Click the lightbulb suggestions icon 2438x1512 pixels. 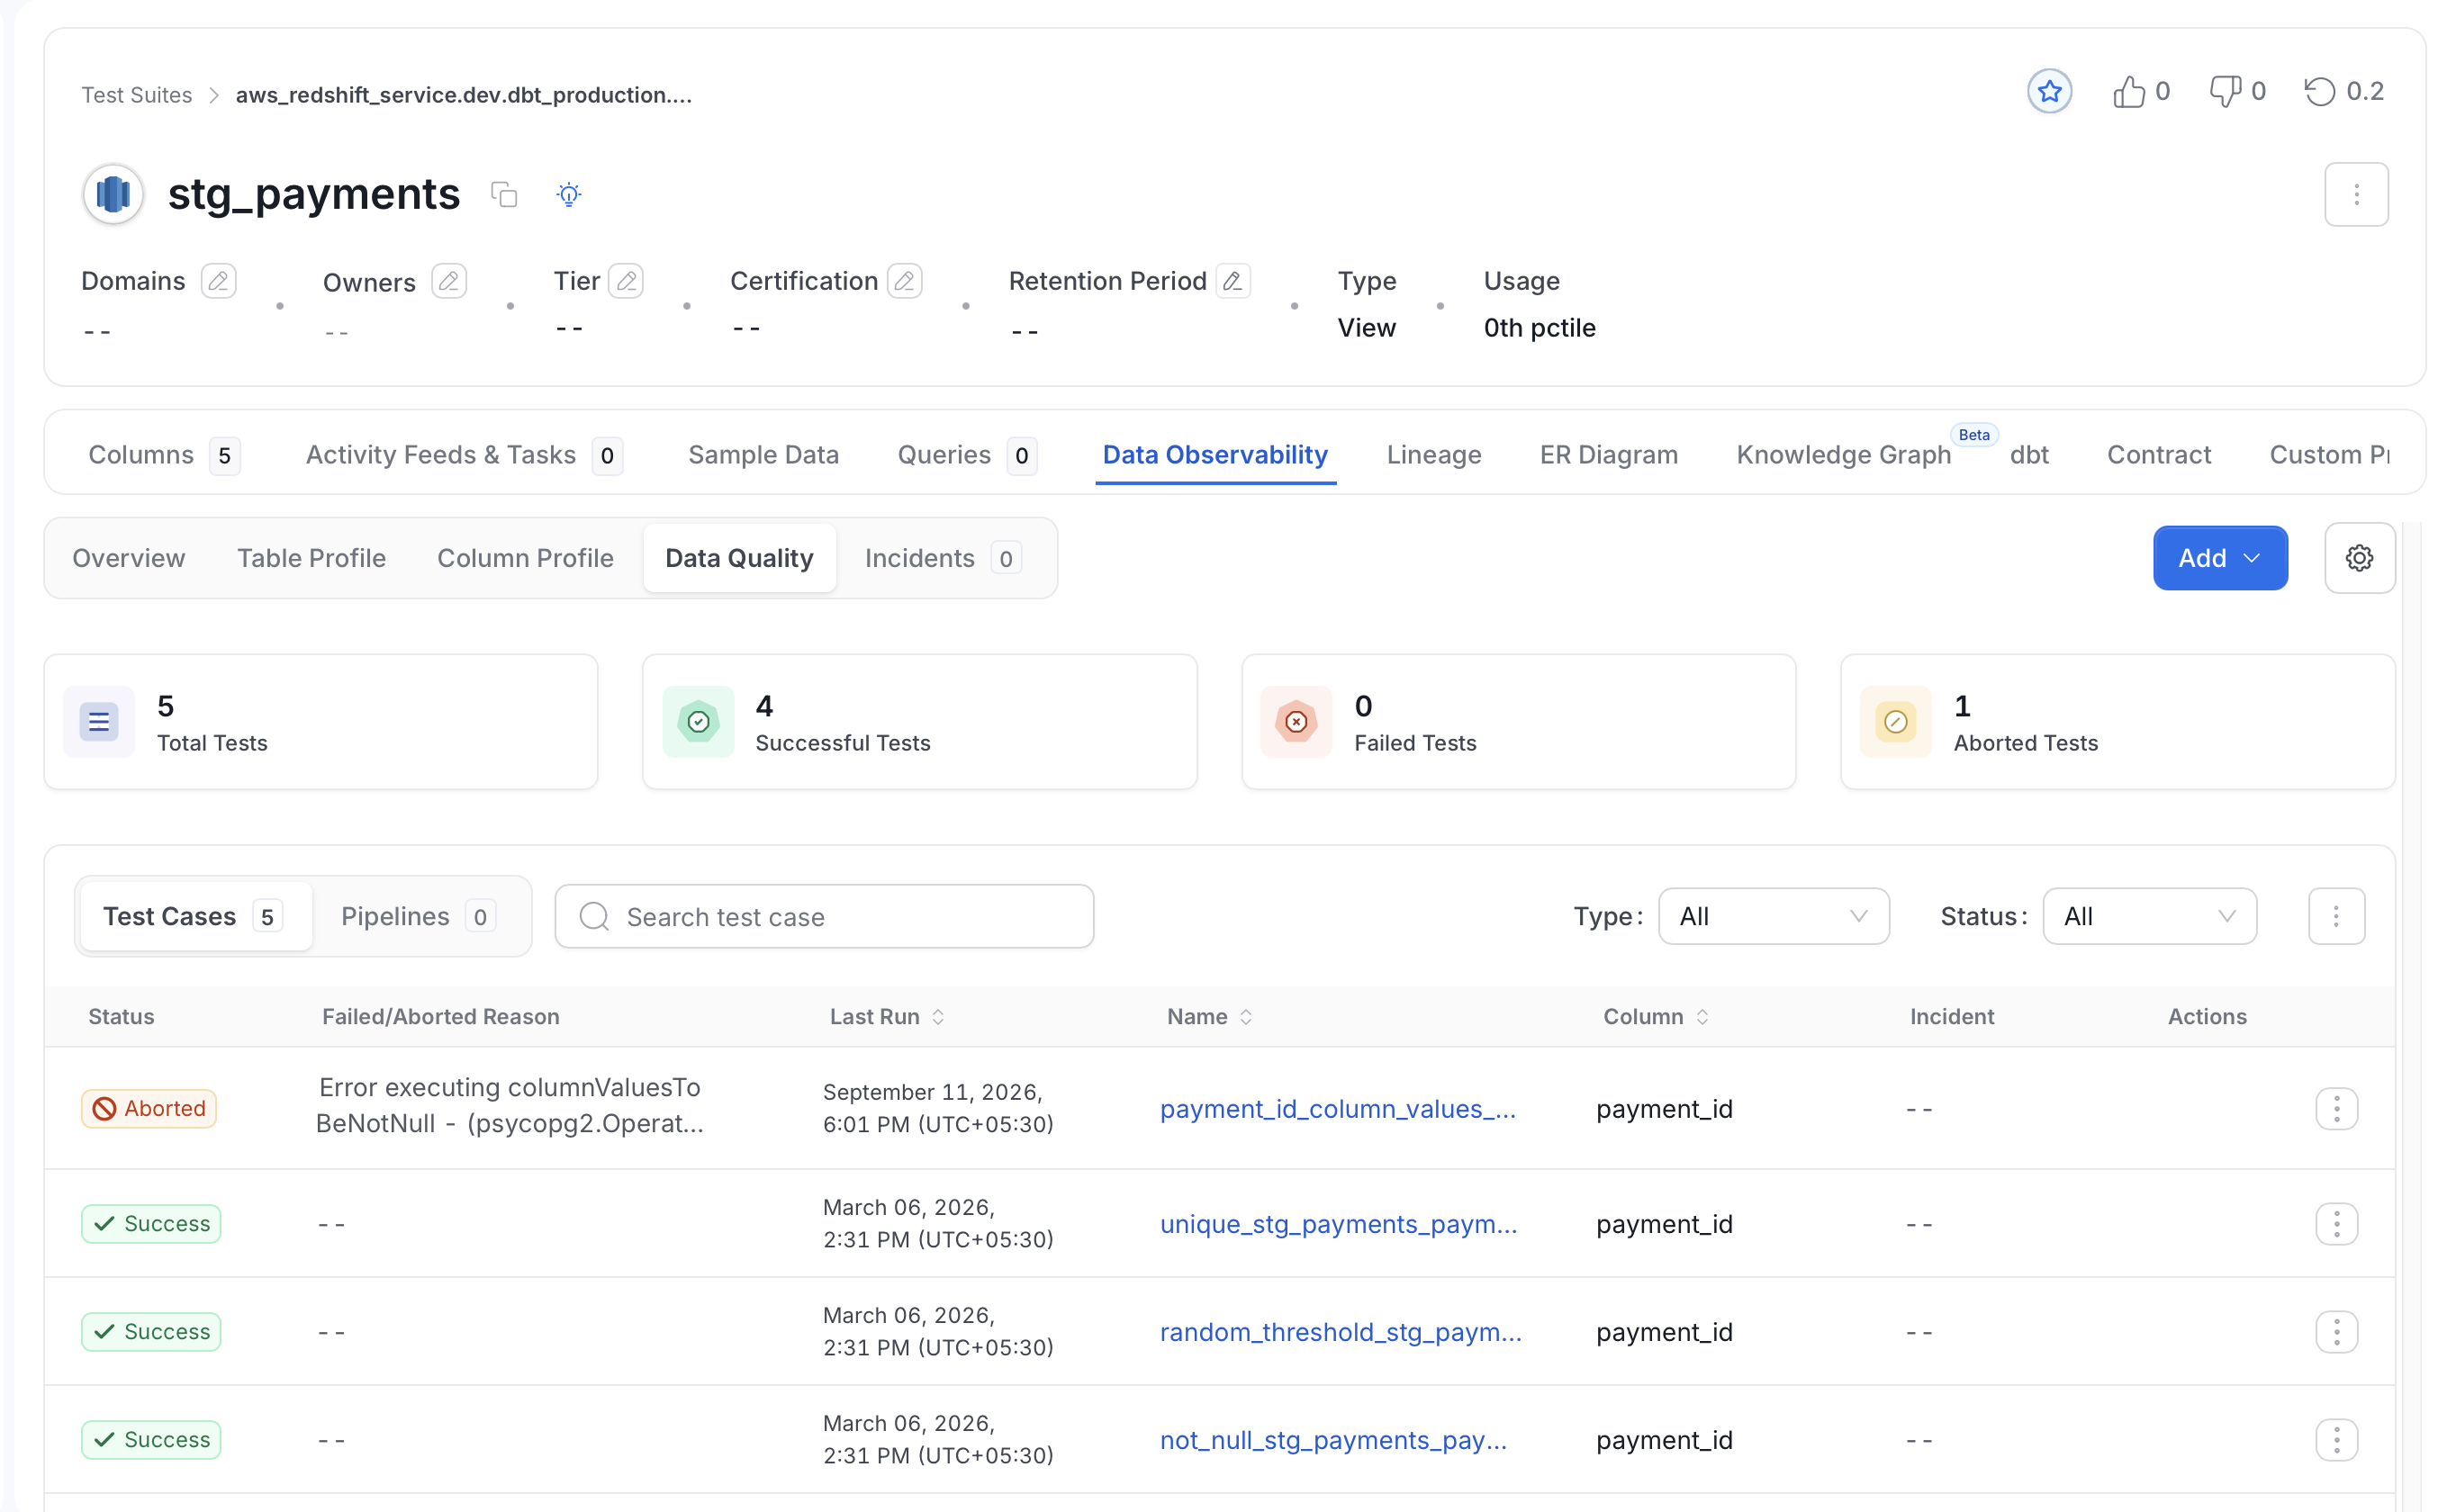569,194
